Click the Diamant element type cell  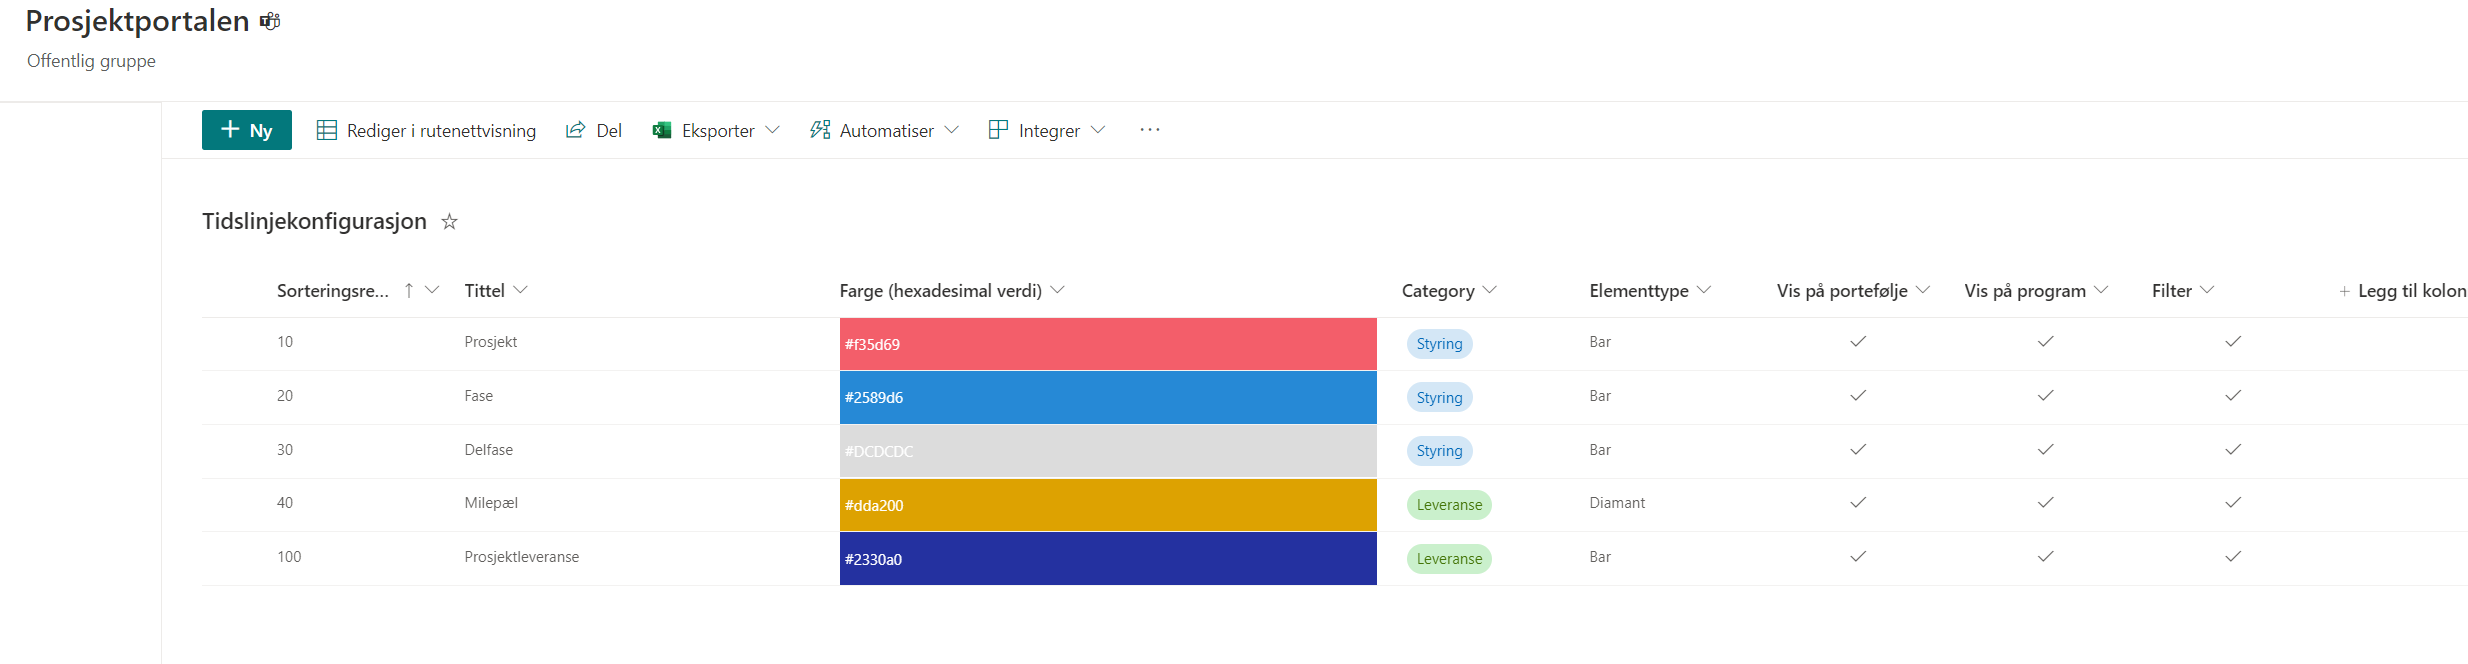[1617, 503]
